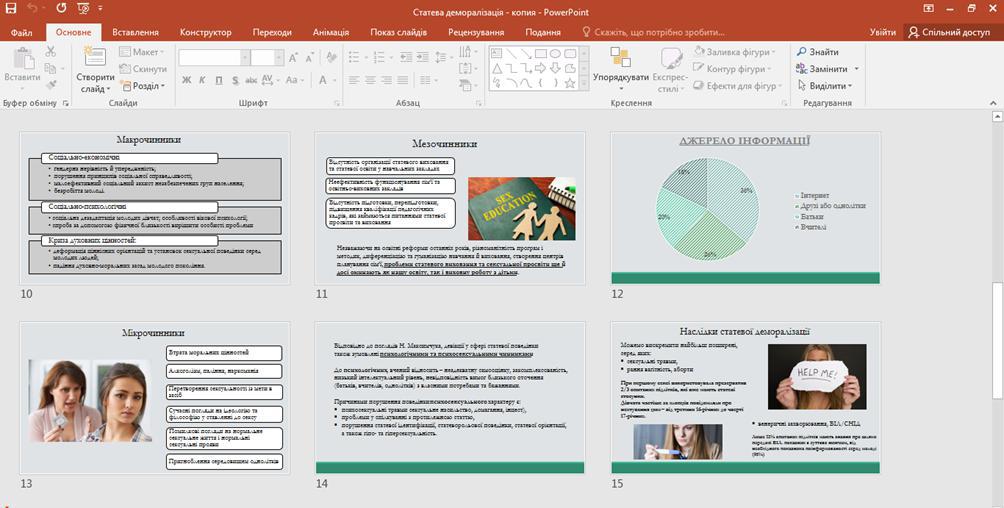Viewport: 1004px width, 508px height.
Task: Click the Увійти sign-in link
Action: click(x=883, y=32)
